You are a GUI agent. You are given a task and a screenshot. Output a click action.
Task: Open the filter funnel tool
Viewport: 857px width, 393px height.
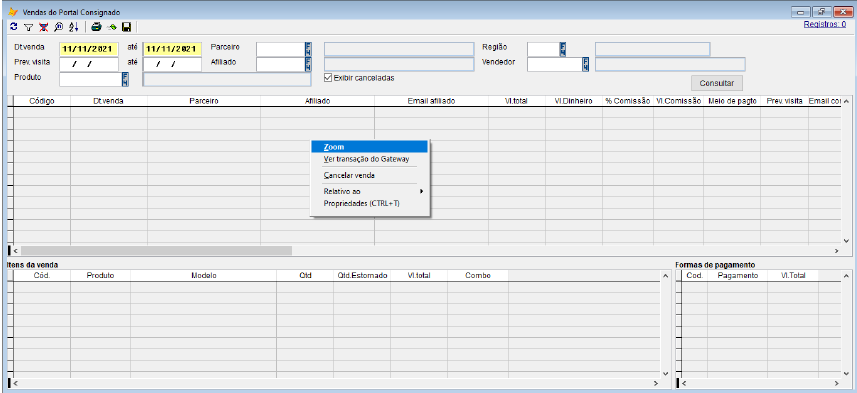(28, 26)
